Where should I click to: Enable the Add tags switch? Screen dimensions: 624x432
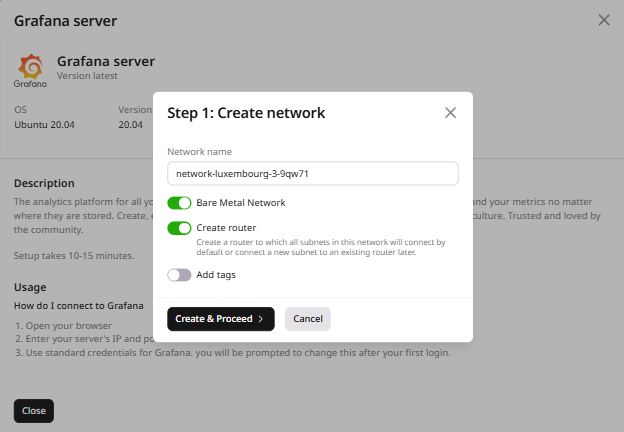pyautogui.click(x=179, y=275)
